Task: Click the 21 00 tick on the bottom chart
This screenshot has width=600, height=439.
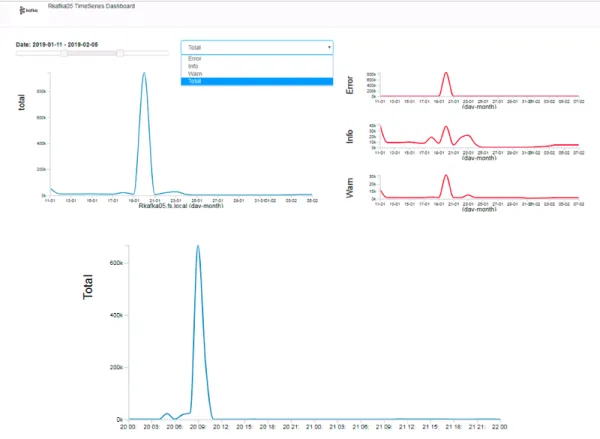Action: [x=314, y=427]
